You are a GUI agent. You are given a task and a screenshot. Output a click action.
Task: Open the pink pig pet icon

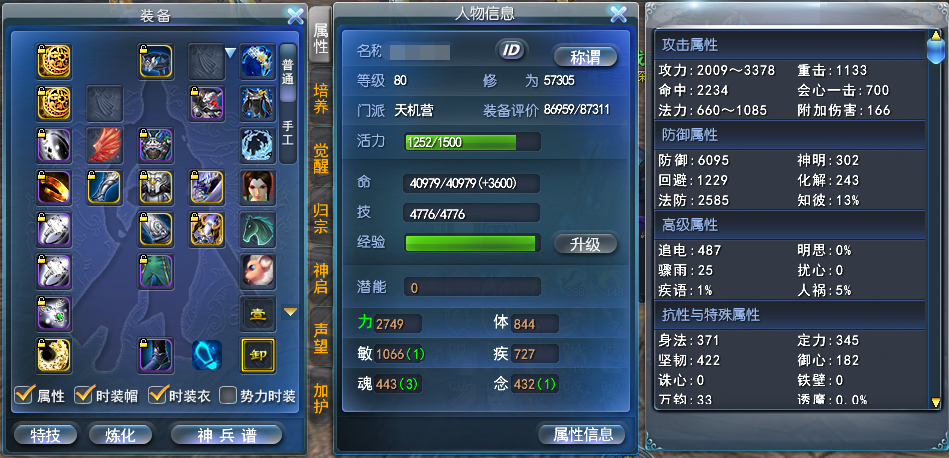click(x=258, y=271)
